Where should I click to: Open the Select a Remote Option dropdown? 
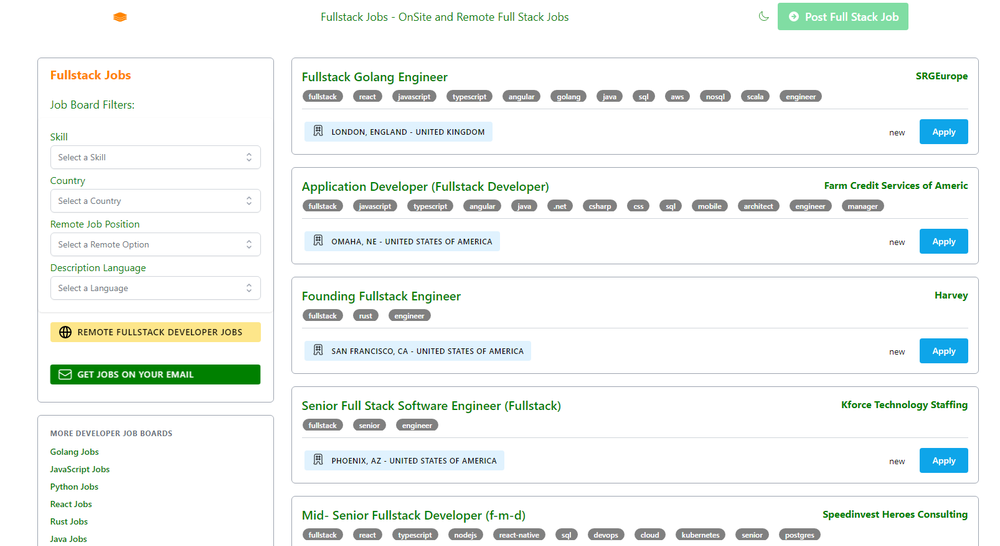click(155, 244)
